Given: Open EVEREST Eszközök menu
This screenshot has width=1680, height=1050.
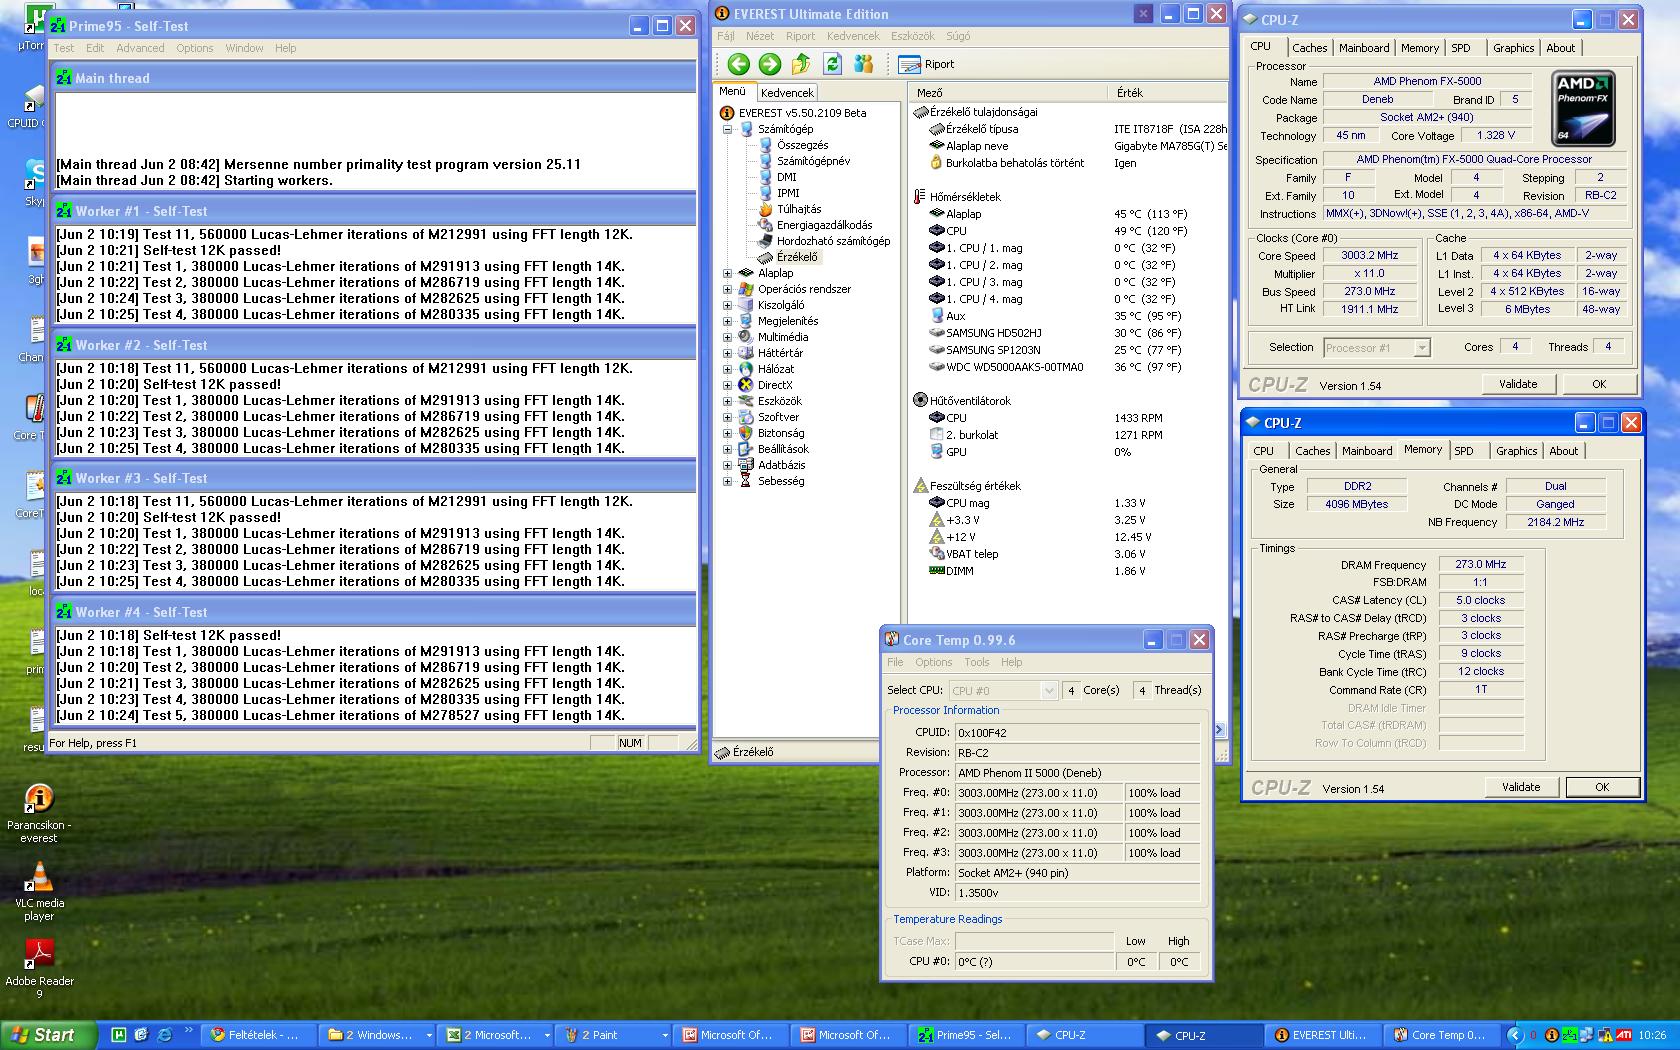Looking at the screenshot, I should click(x=912, y=36).
